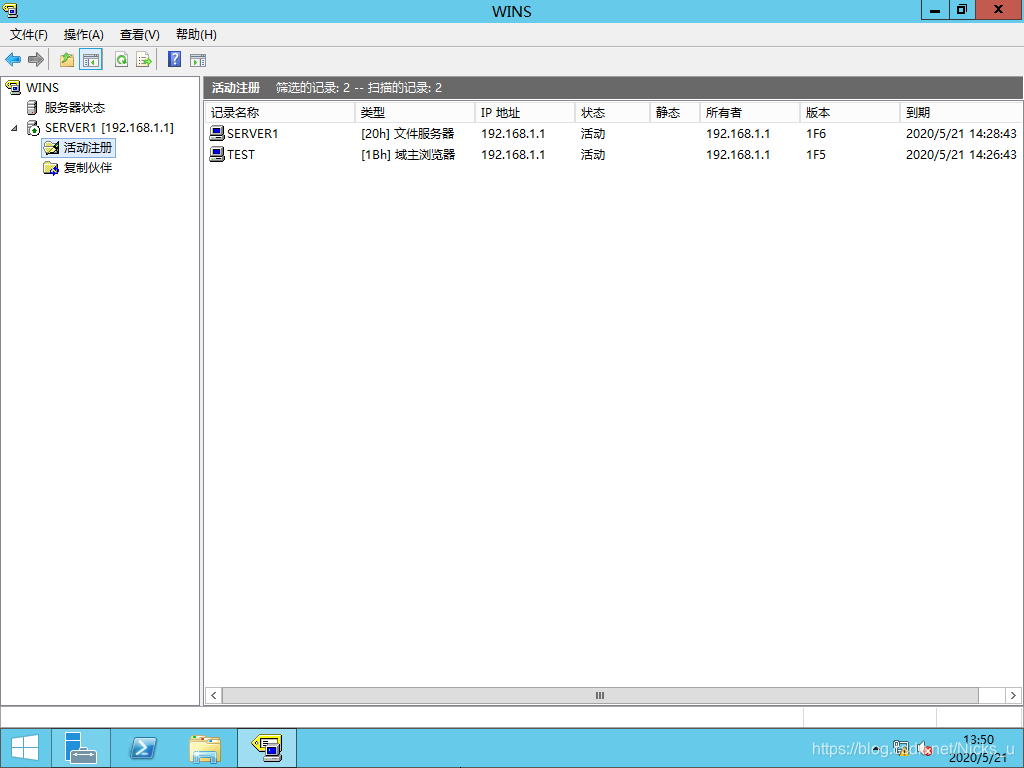
Task: Open the 文件(F) menu
Action: (29, 35)
